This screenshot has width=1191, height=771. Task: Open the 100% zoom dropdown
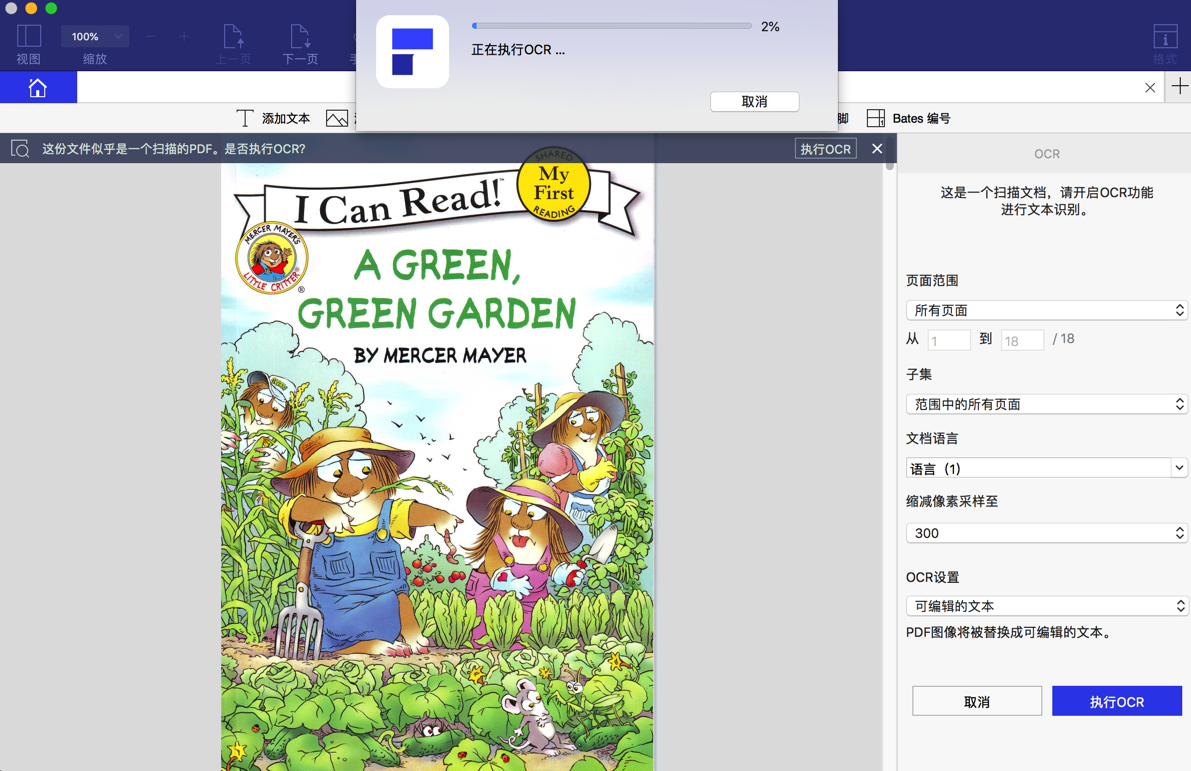click(x=95, y=36)
